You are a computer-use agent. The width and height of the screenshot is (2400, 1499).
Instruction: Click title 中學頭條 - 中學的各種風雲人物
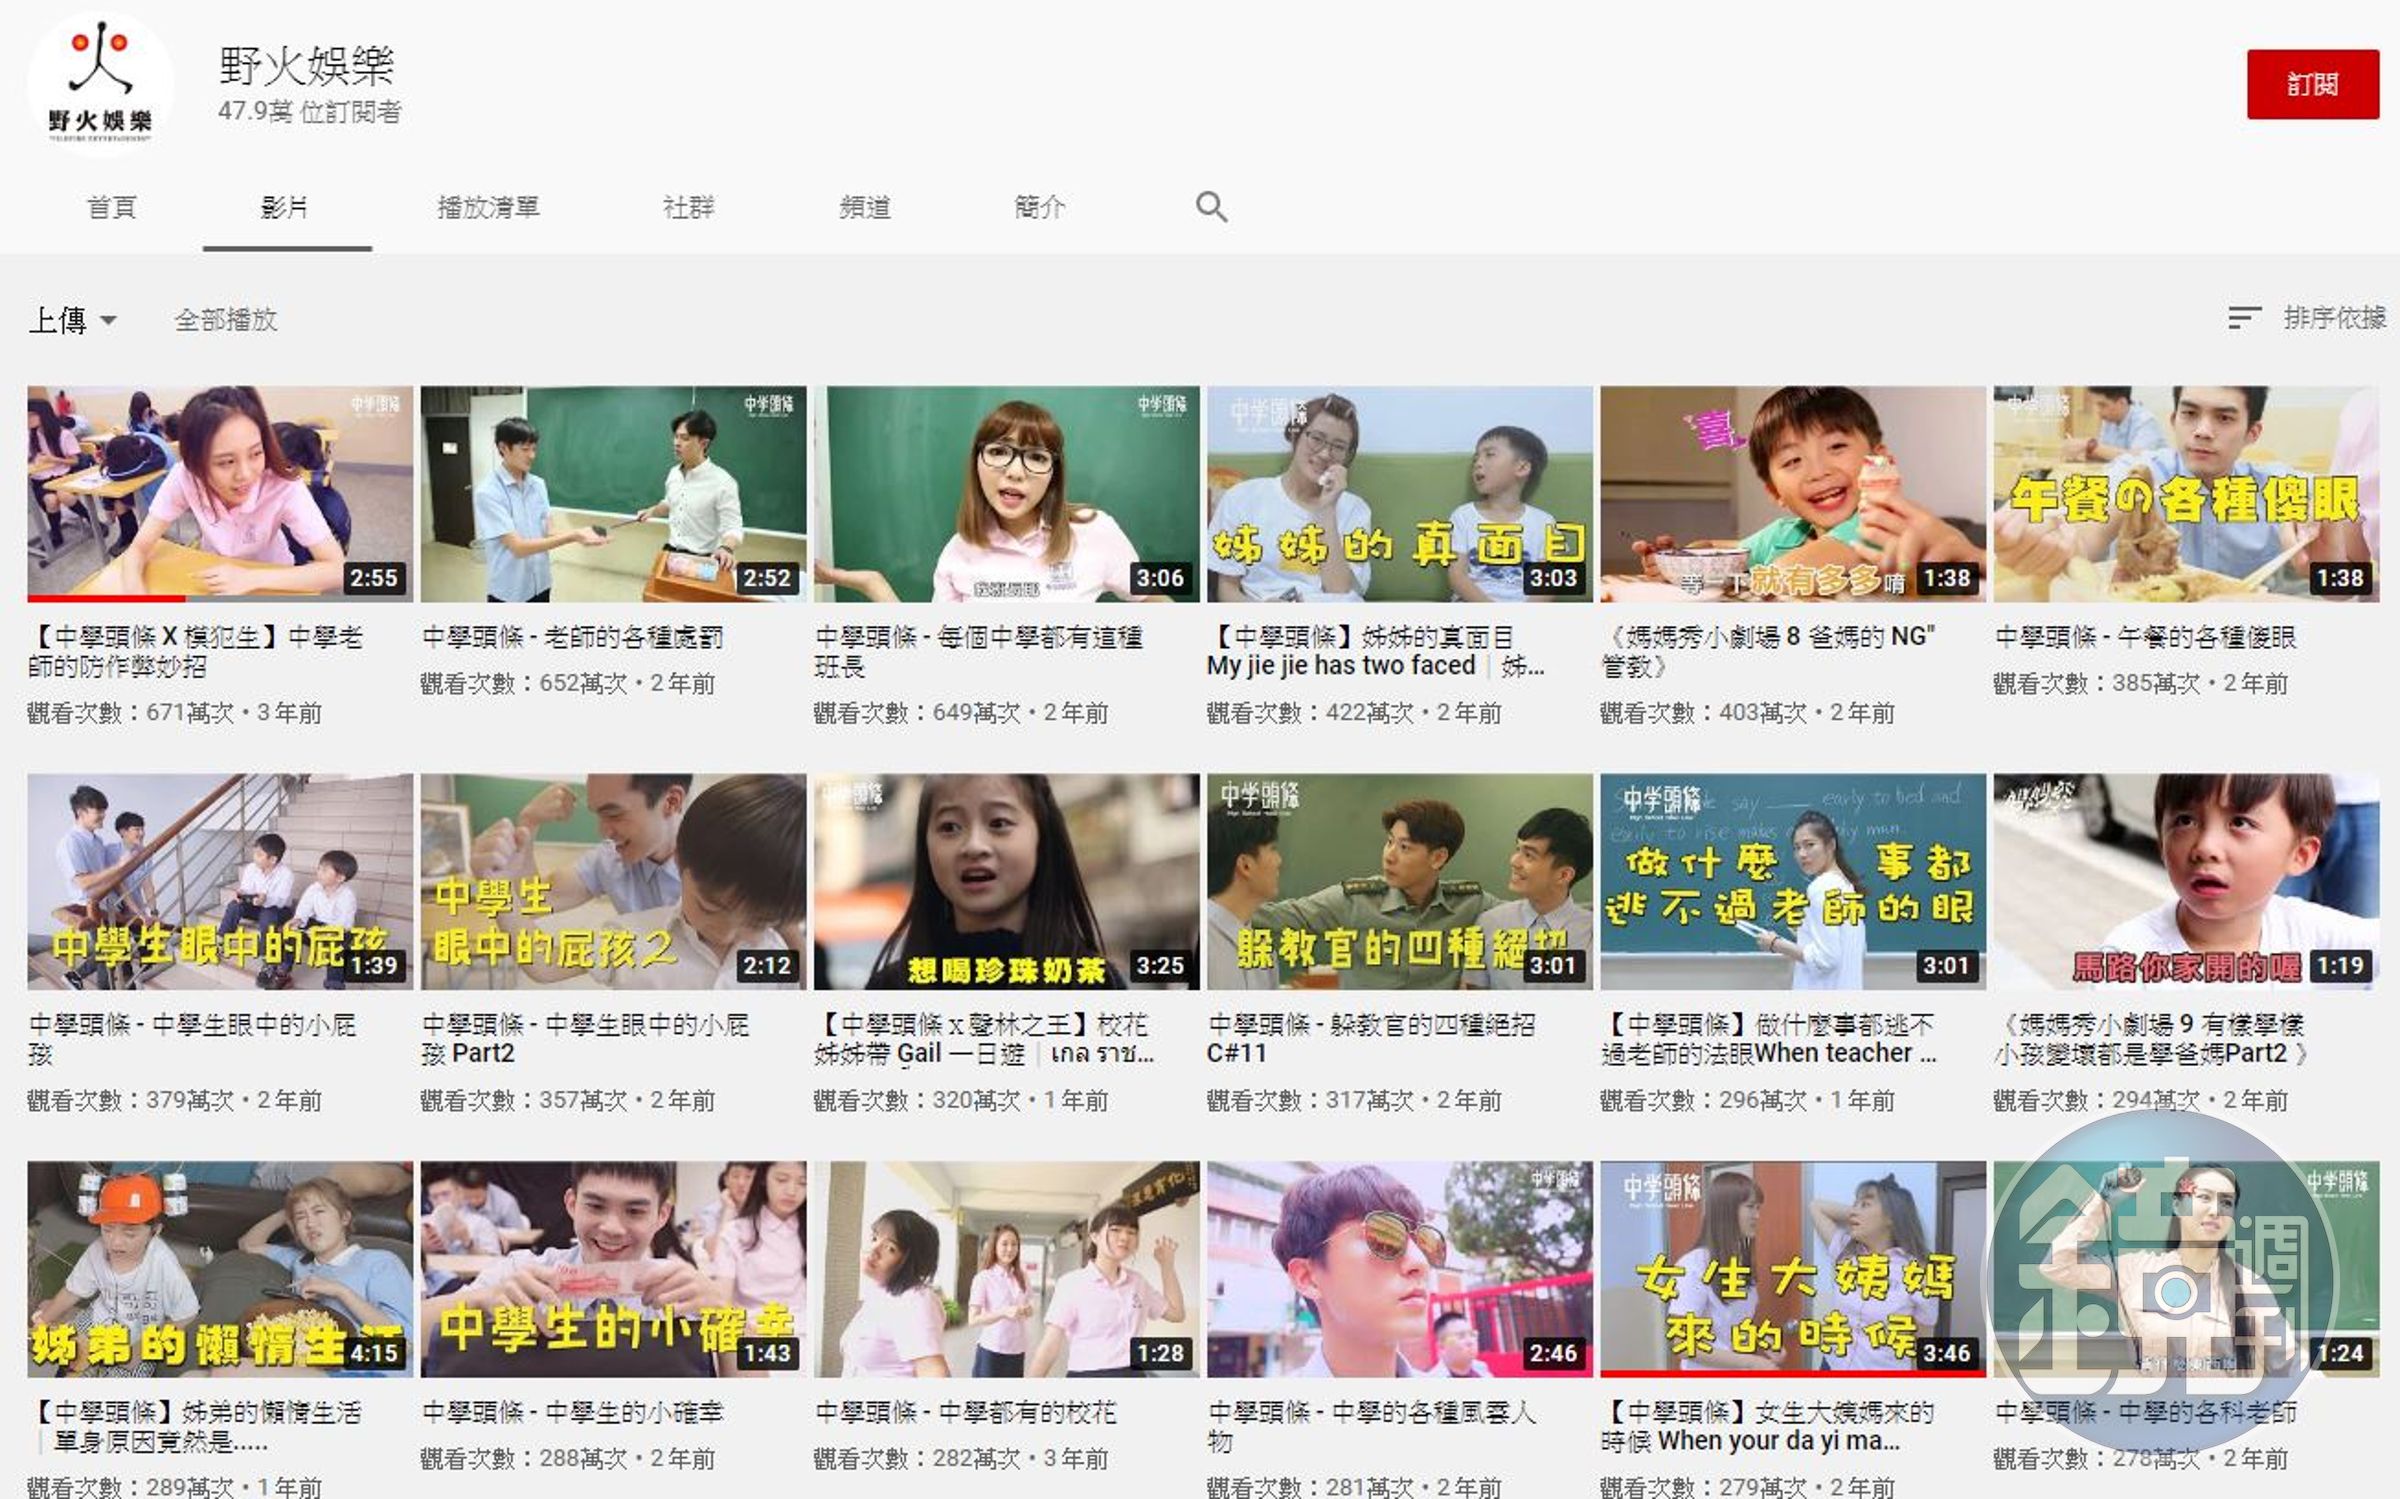pos(1371,1426)
